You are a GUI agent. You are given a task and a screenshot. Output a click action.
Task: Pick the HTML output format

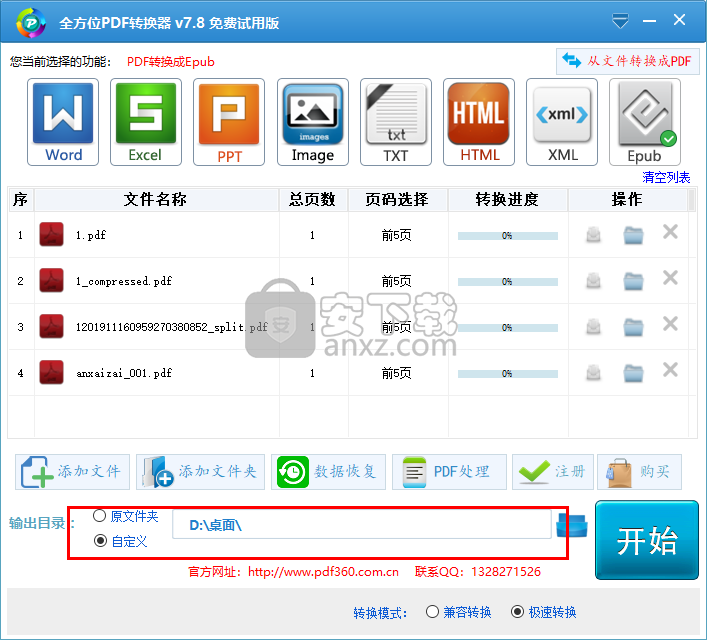click(478, 122)
